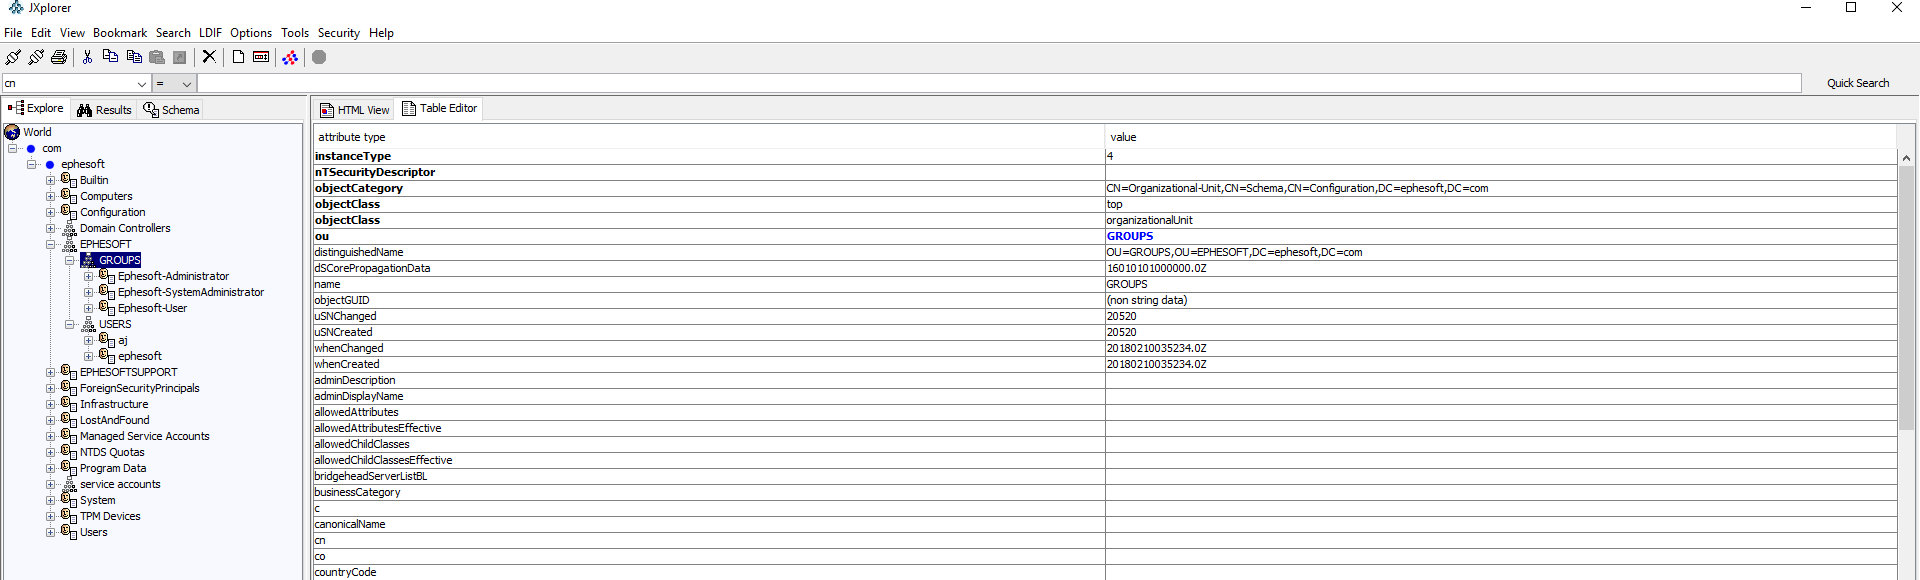Screen dimensions: 1920x580
Task: Click the Ephesoft-Administrator entry icon
Action: click(107, 276)
